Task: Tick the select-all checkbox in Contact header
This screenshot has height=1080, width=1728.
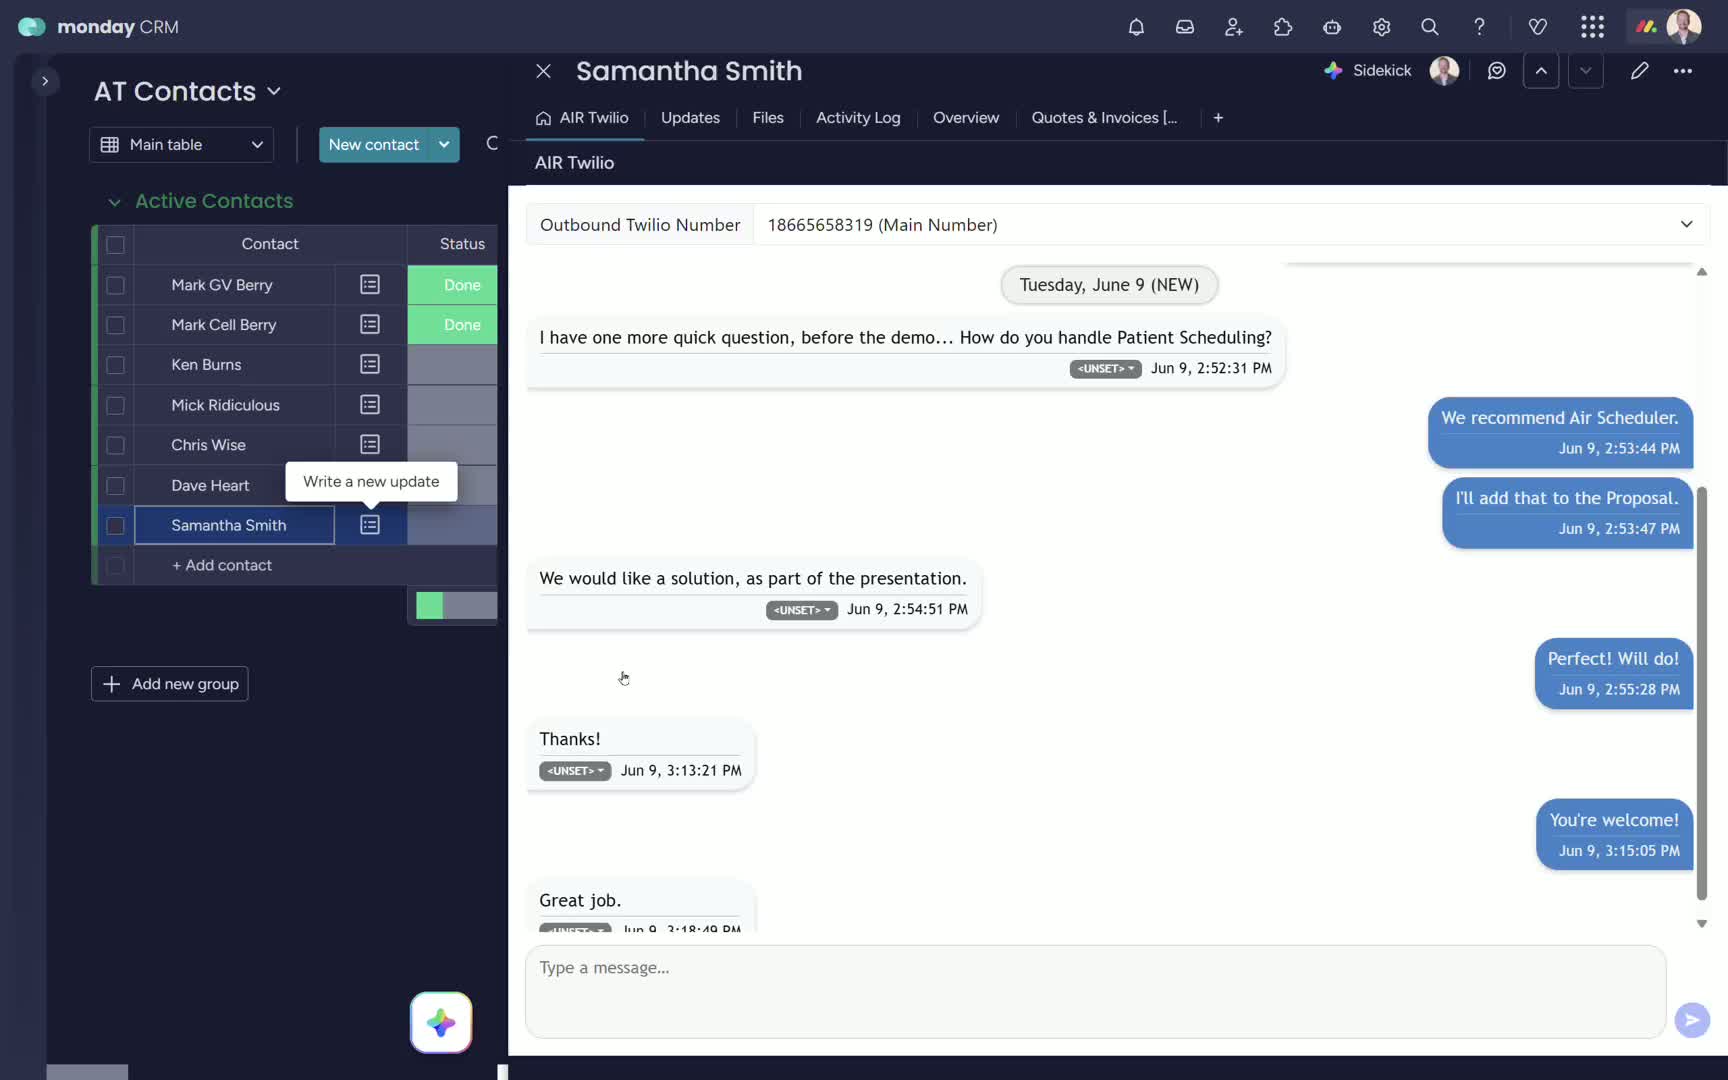Action: point(115,244)
